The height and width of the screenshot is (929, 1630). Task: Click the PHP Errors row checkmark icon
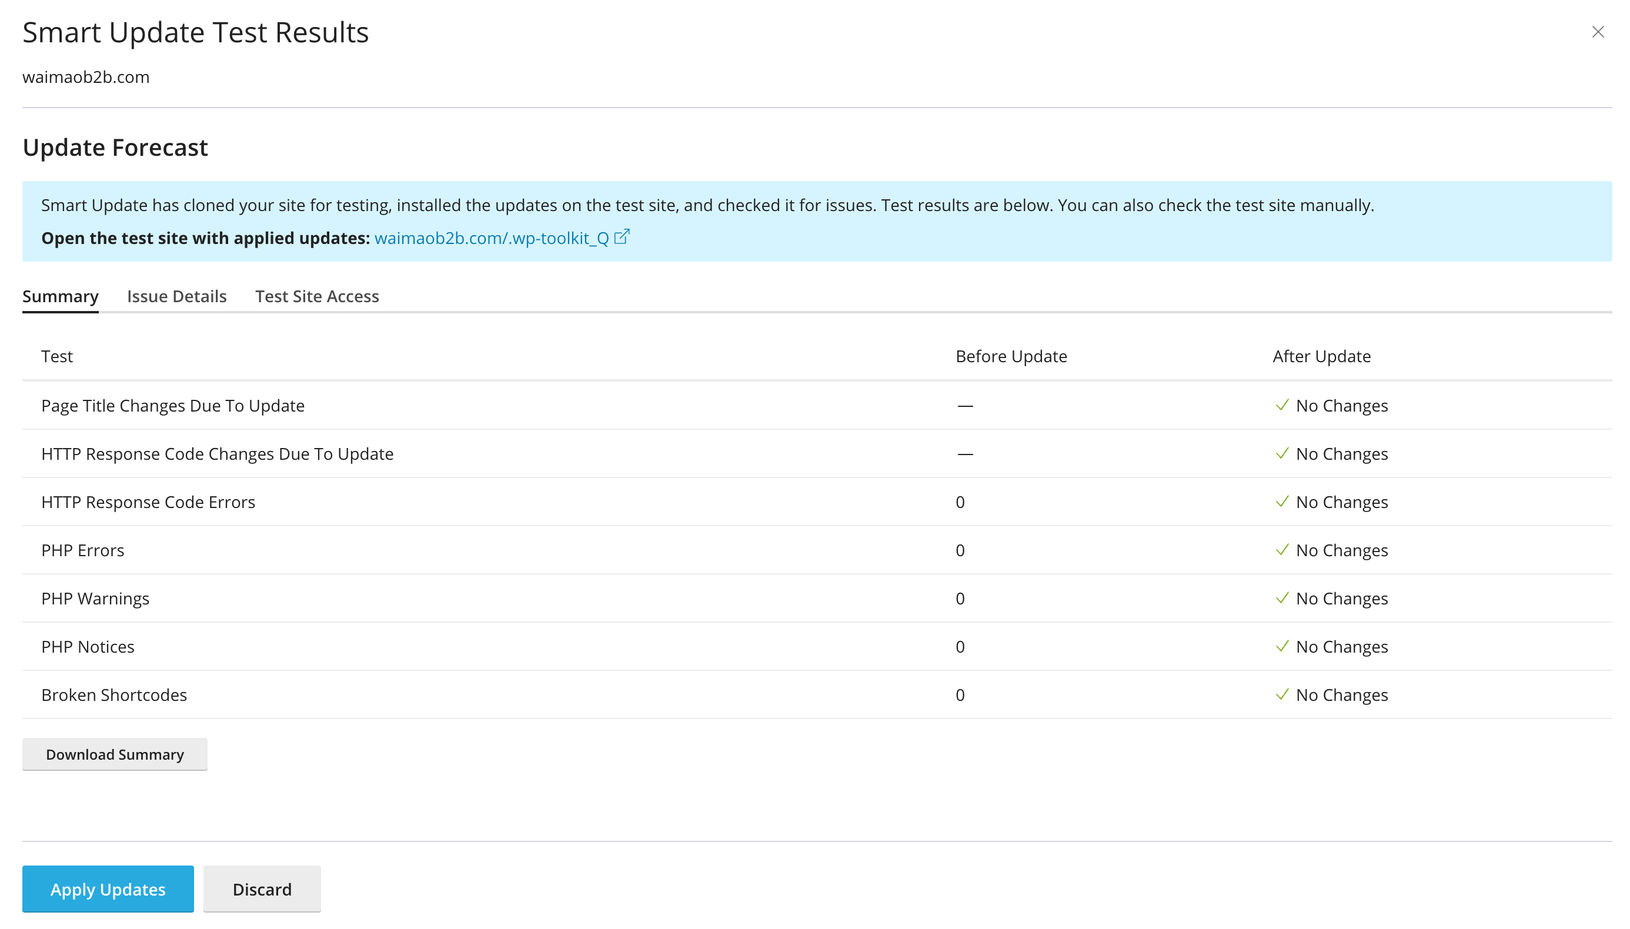point(1282,550)
